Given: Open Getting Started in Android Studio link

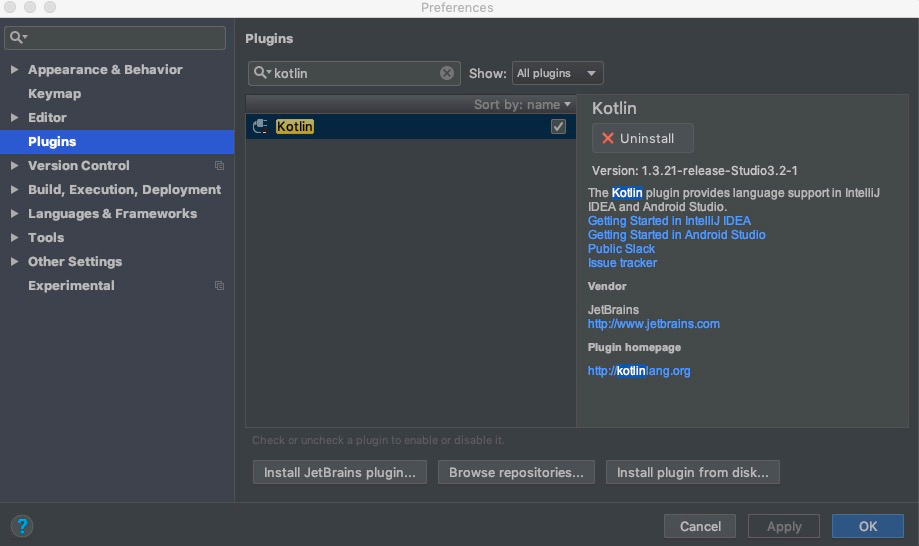Looking at the screenshot, I should pyautogui.click(x=676, y=235).
